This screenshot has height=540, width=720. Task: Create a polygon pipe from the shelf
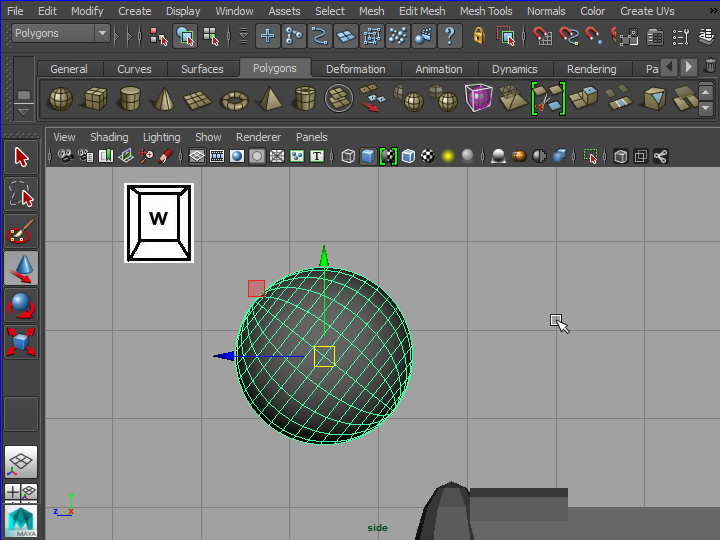[x=305, y=99]
